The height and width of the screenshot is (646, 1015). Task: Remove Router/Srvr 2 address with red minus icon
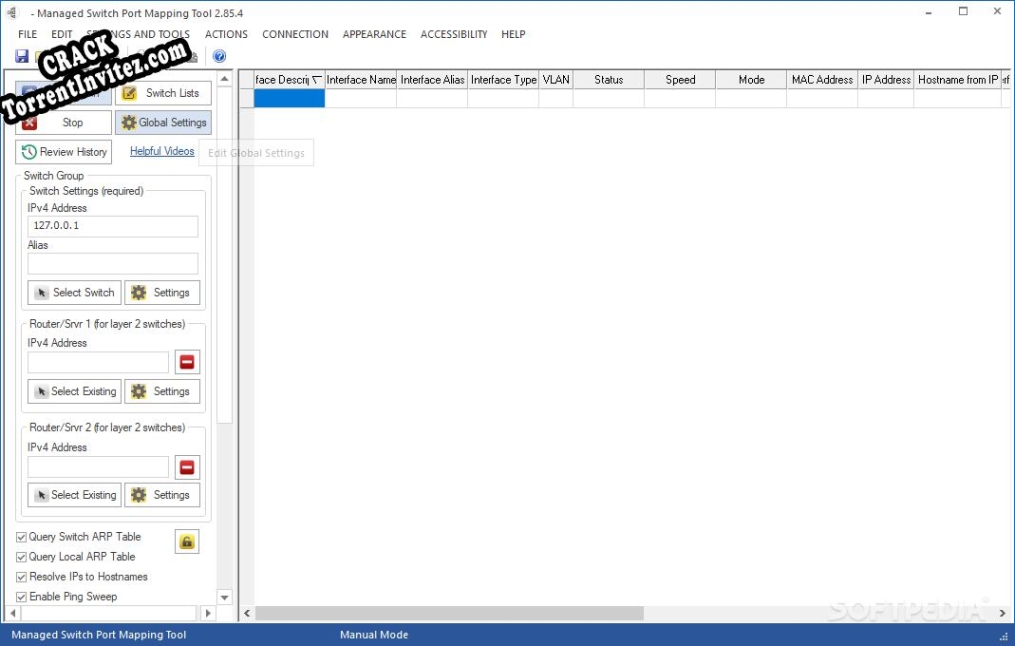187,467
